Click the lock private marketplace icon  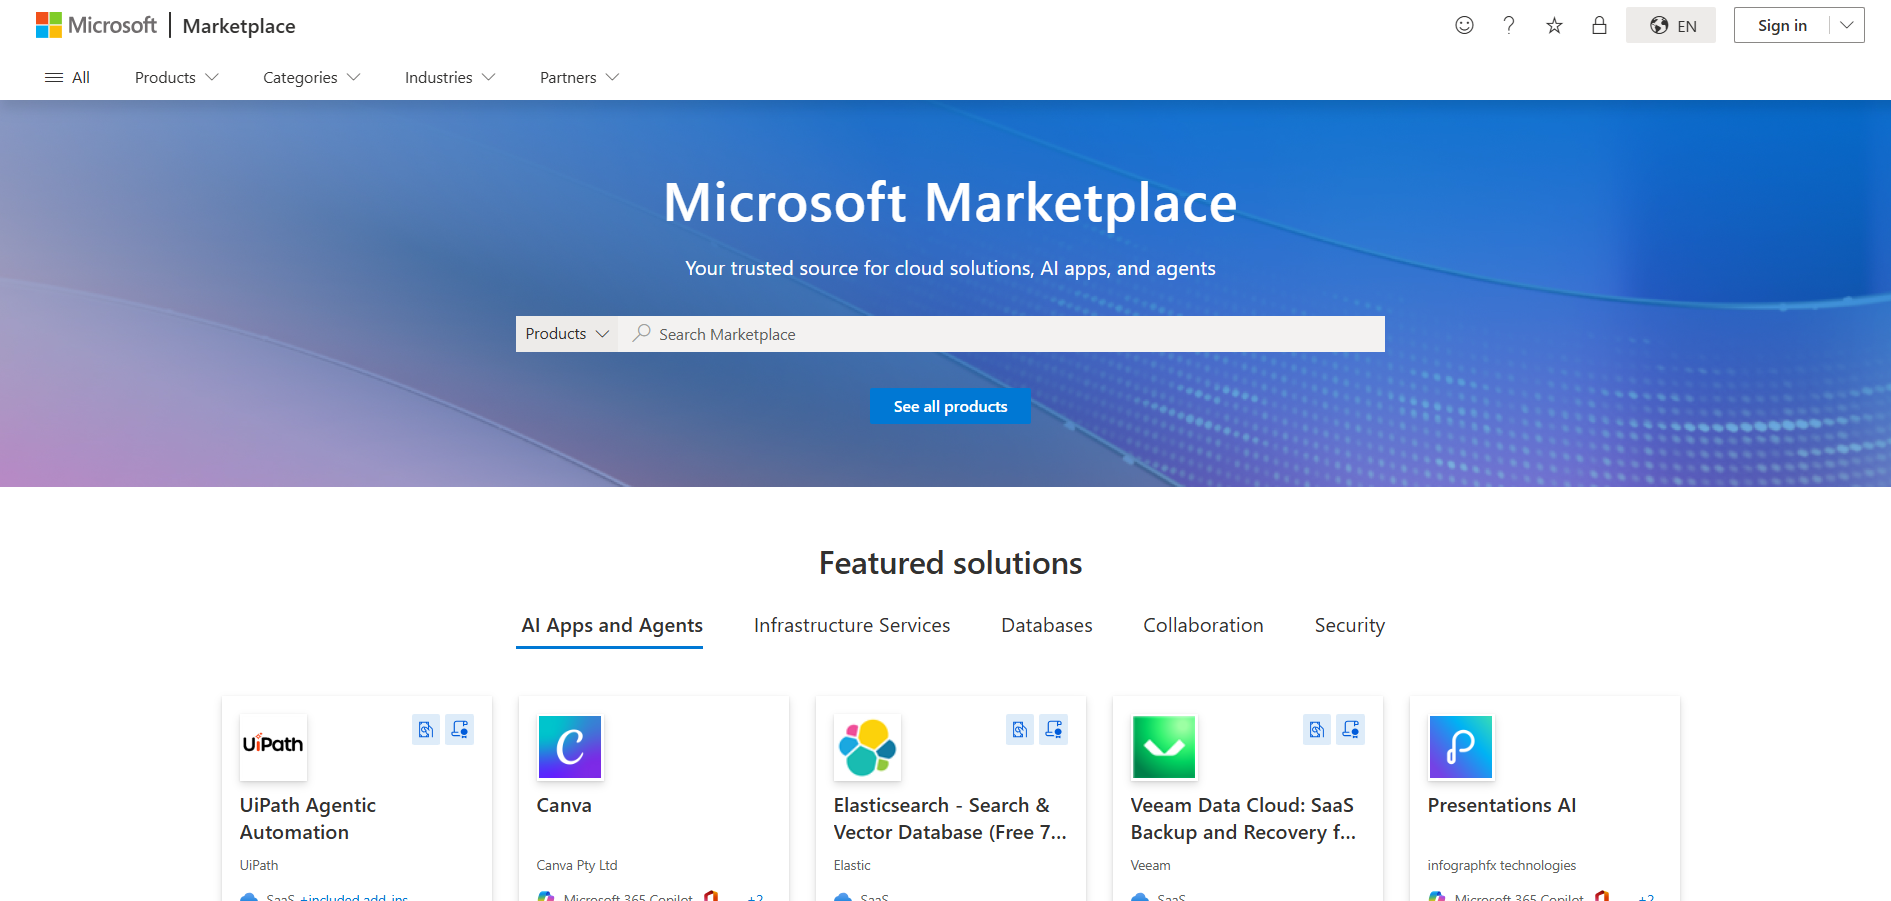tap(1599, 25)
